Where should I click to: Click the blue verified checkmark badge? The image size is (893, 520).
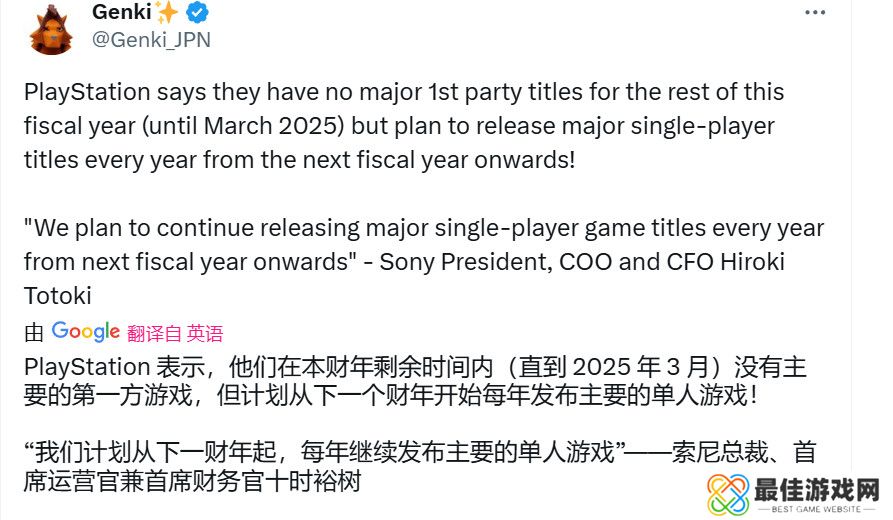click(197, 13)
